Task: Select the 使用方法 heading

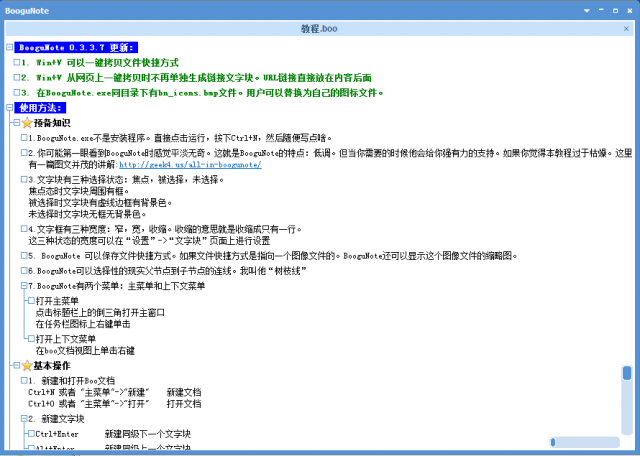Action: (40, 108)
